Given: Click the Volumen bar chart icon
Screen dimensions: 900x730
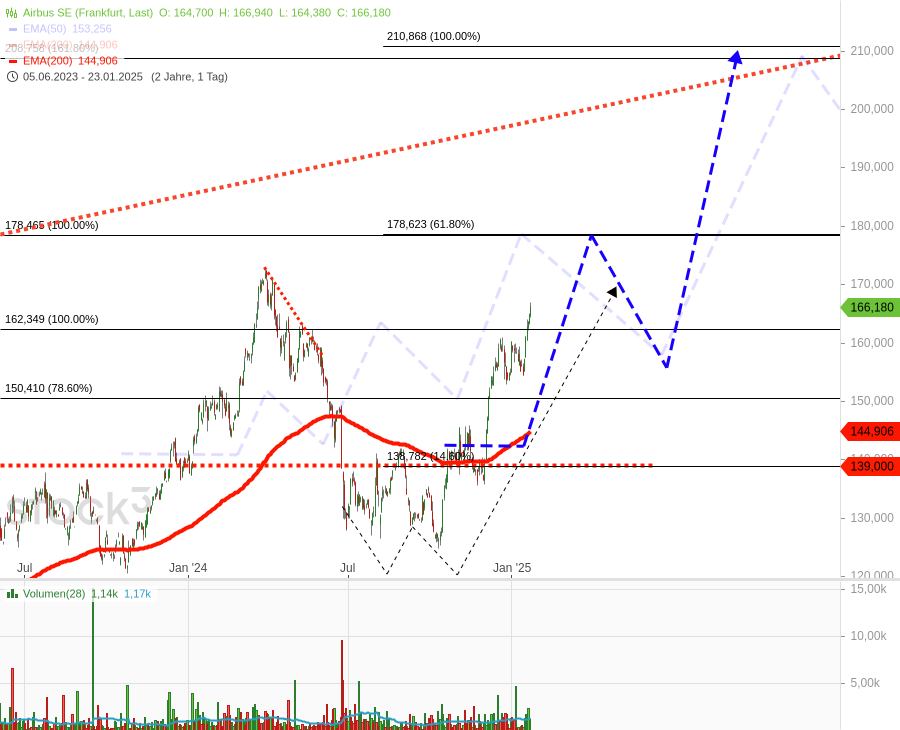Looking at the screenshot, I should [x=12, y=594].
